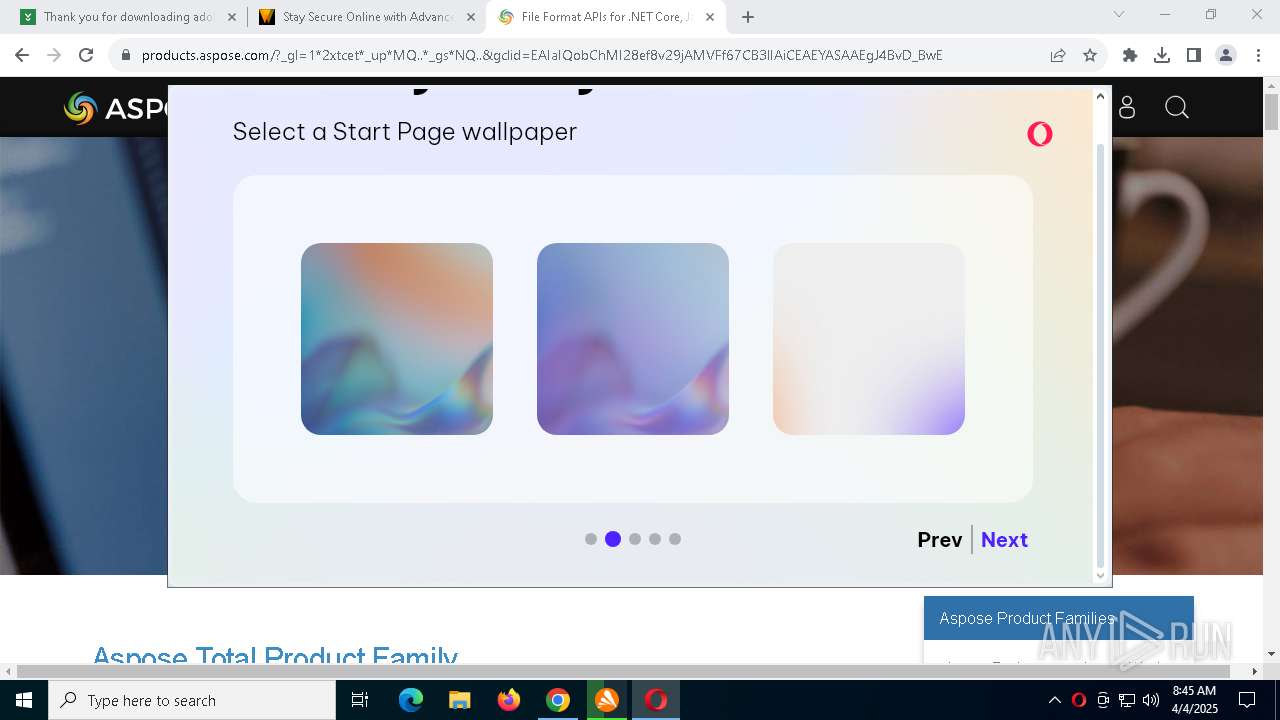Reload the current page
The width and height of the screenshot is (1280, 720).
(x=86, y=55)
